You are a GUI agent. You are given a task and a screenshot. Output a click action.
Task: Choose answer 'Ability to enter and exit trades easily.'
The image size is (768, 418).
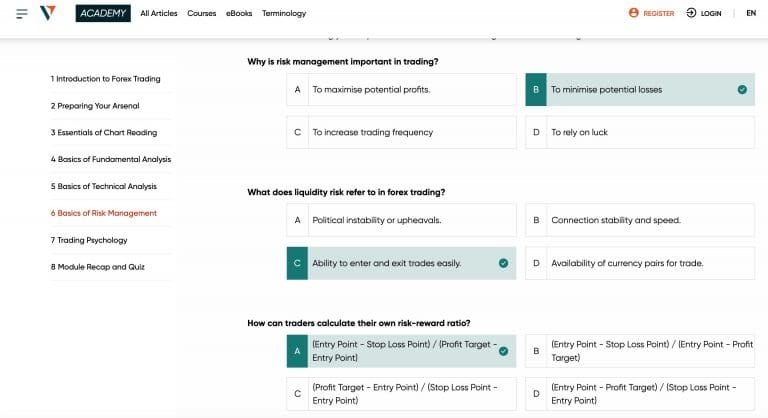[x=401, y=263]
